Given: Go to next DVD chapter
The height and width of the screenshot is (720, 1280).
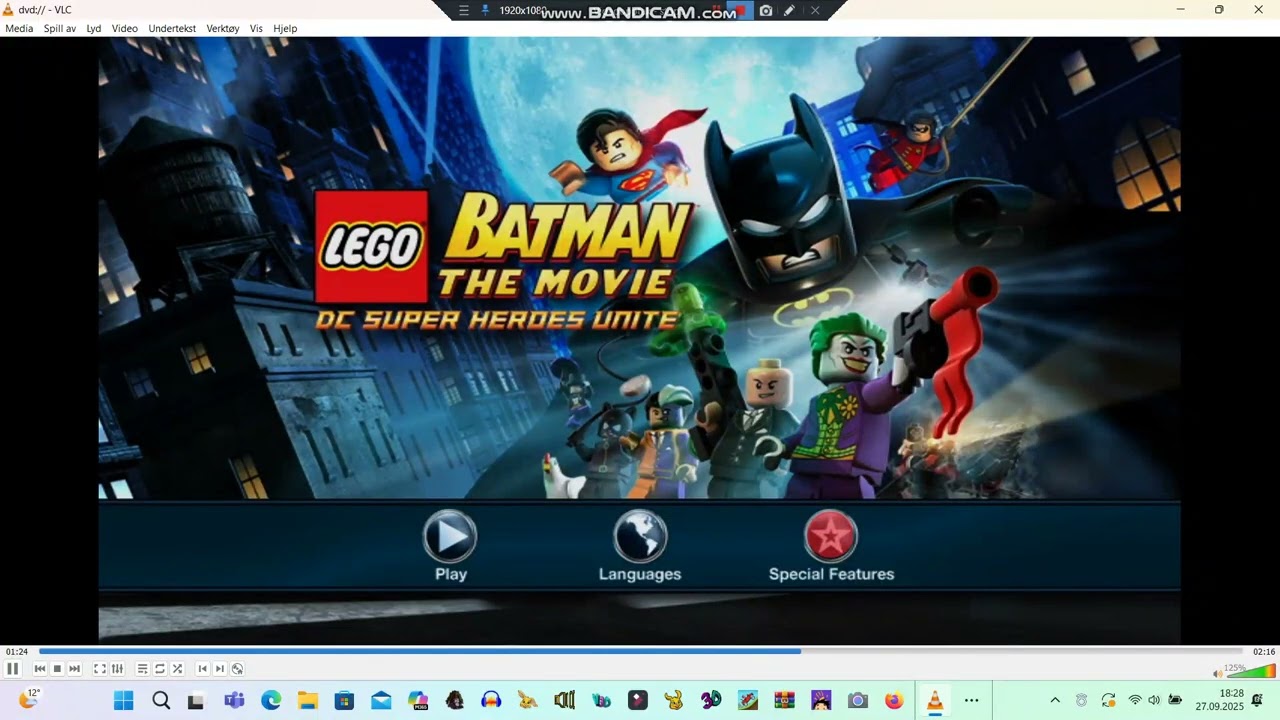Looking at the screenshot, I should click(x=220, y=669).
